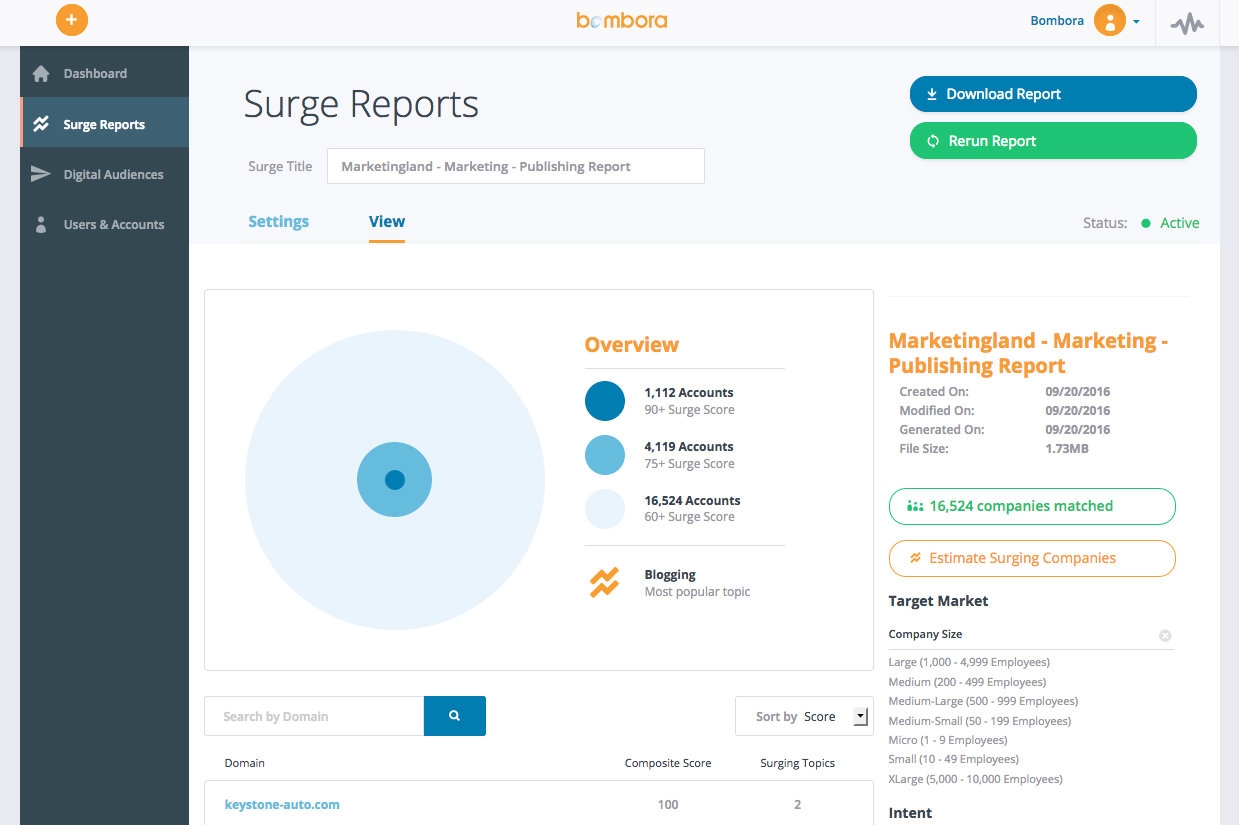The image size is (1239, 825).
Task: Click the File Size 1.73MB value
Action: (1067, 449)
